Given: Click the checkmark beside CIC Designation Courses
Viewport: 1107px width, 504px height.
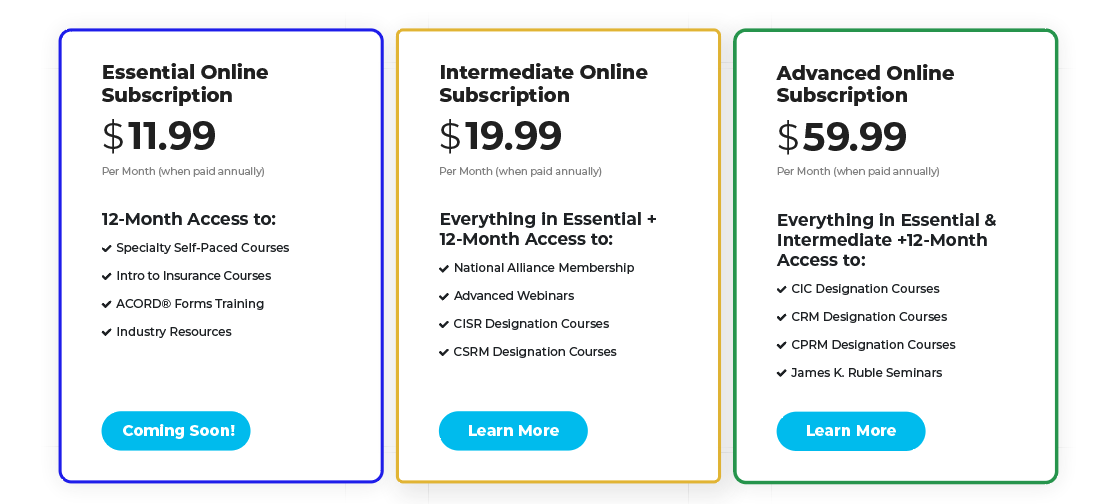Looking at the screenshot, I should tap(782, 289).
